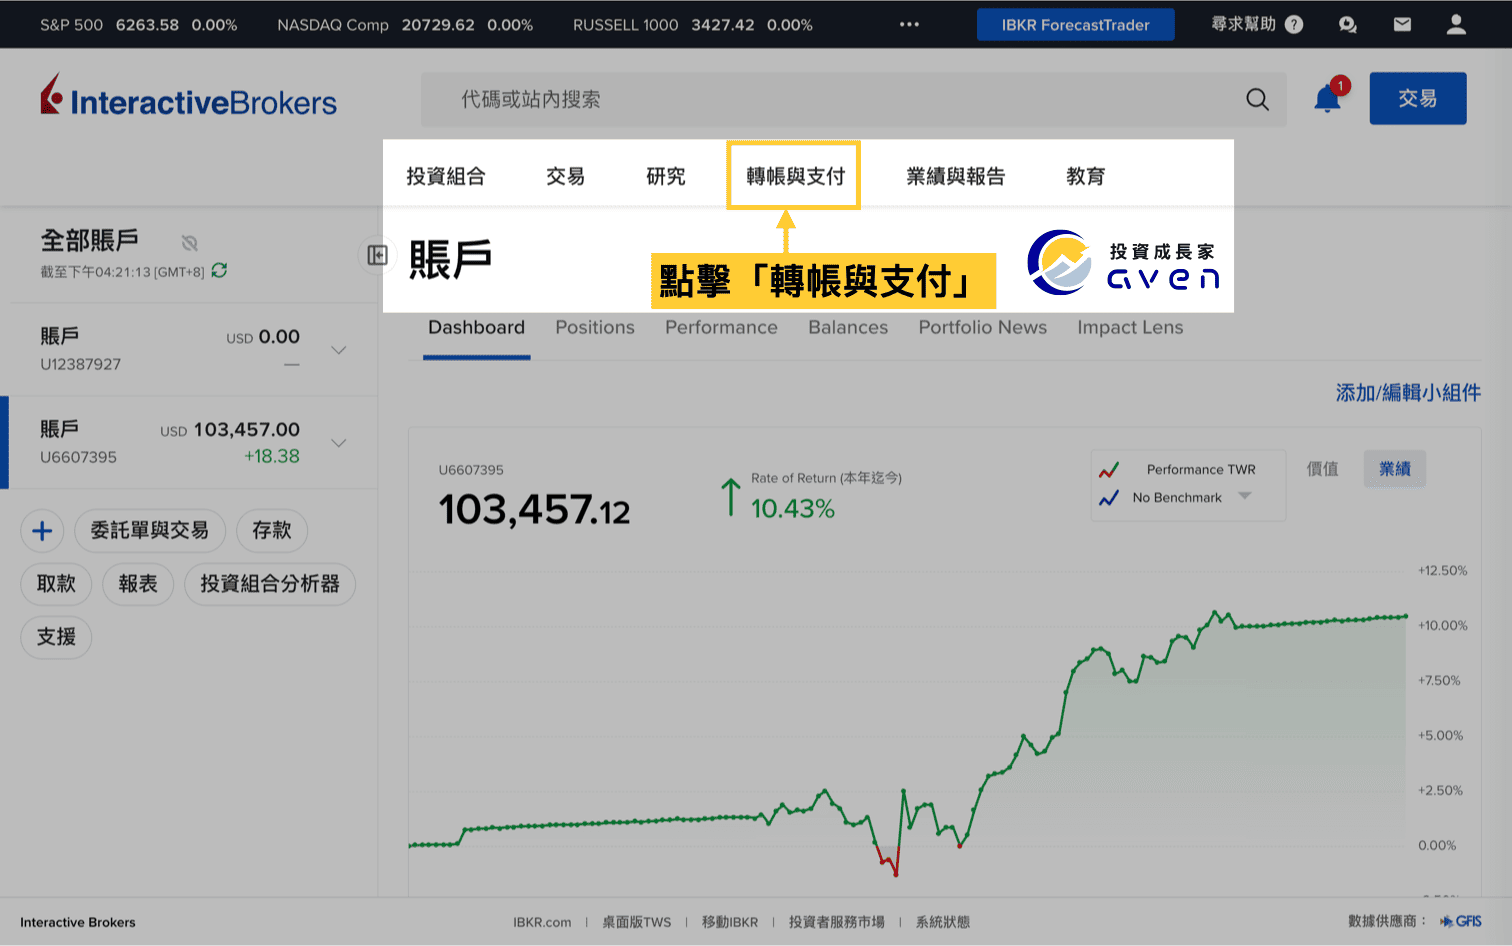Click the search input field
Viewport: 1512px width, 946px height.
point(853,99)
